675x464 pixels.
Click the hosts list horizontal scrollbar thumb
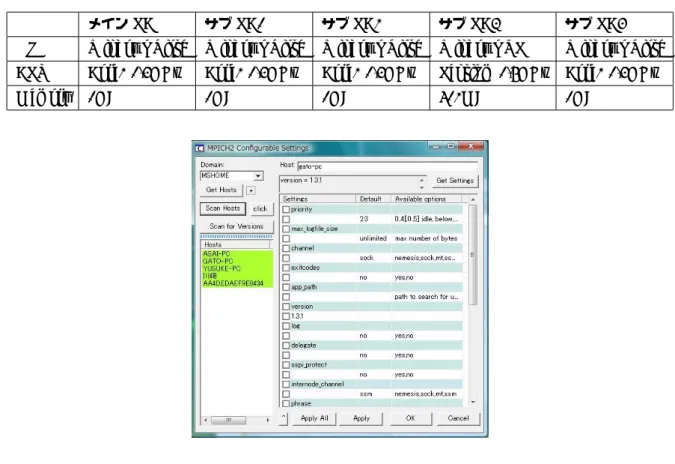click(x=229, y=420)
